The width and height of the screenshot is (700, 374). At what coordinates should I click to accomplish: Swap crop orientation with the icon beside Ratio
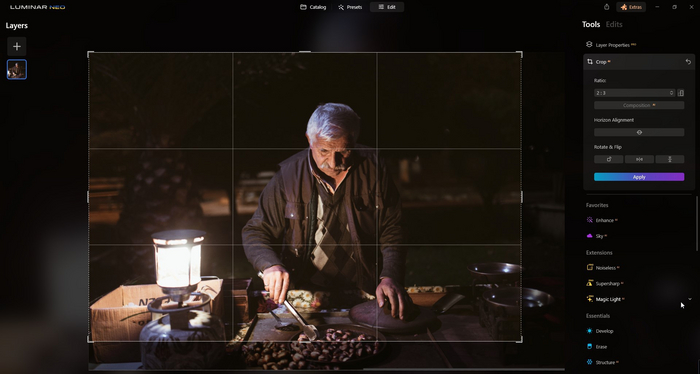[681, 93]
